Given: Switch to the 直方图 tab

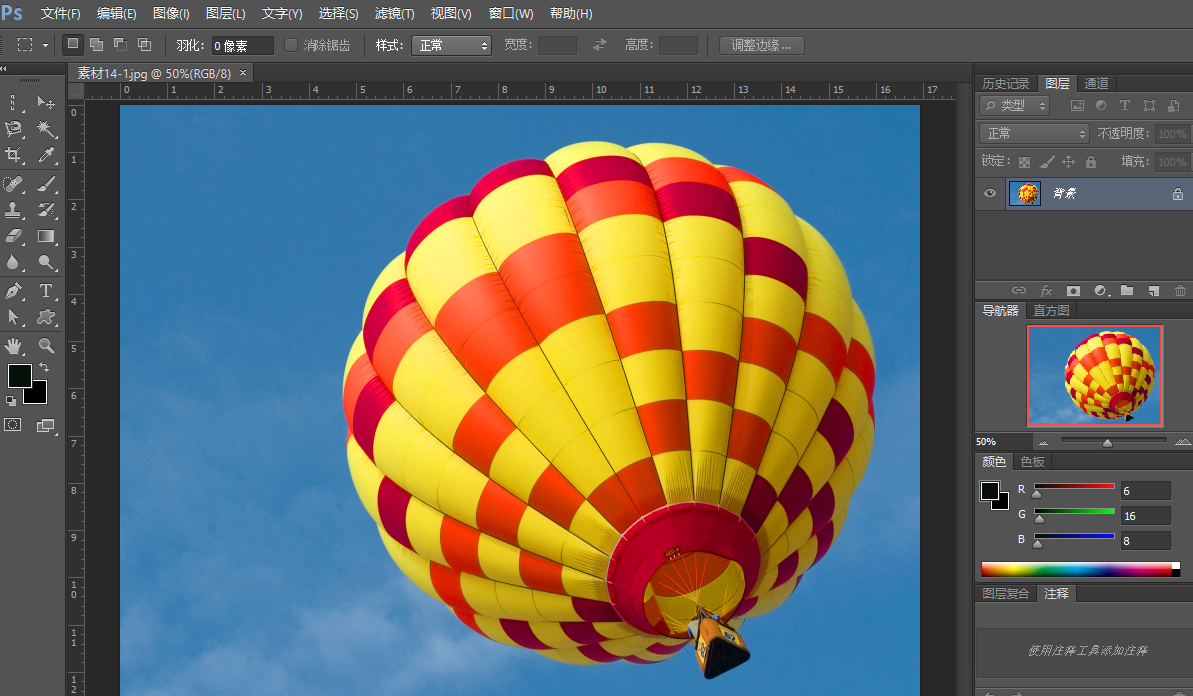Looking at the screenshot, I should coord(1051,310).
